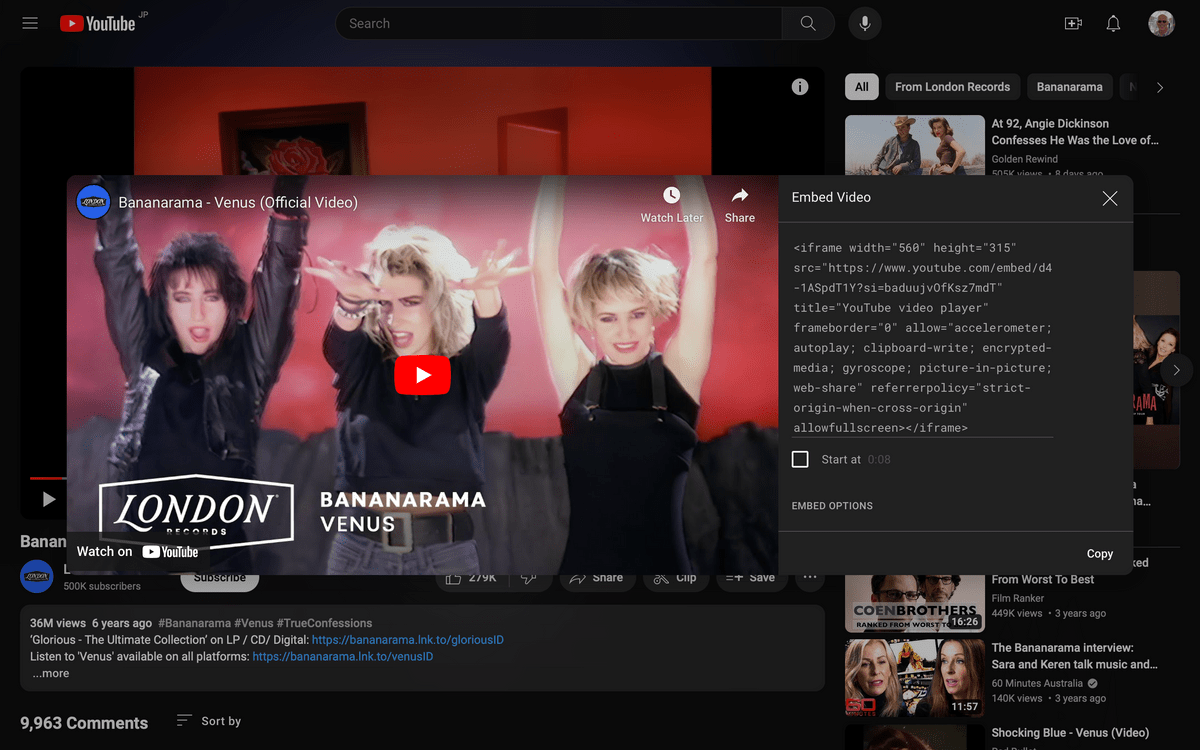The image size is (1200, 750).
Task: Open the Angie Dickinson video thumbnail
Action: tap(914, 146)
